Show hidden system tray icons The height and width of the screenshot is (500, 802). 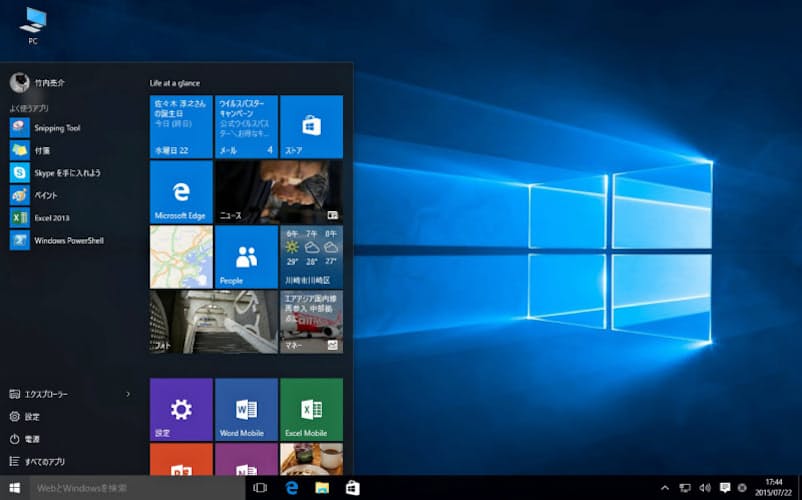click(665, 488)
